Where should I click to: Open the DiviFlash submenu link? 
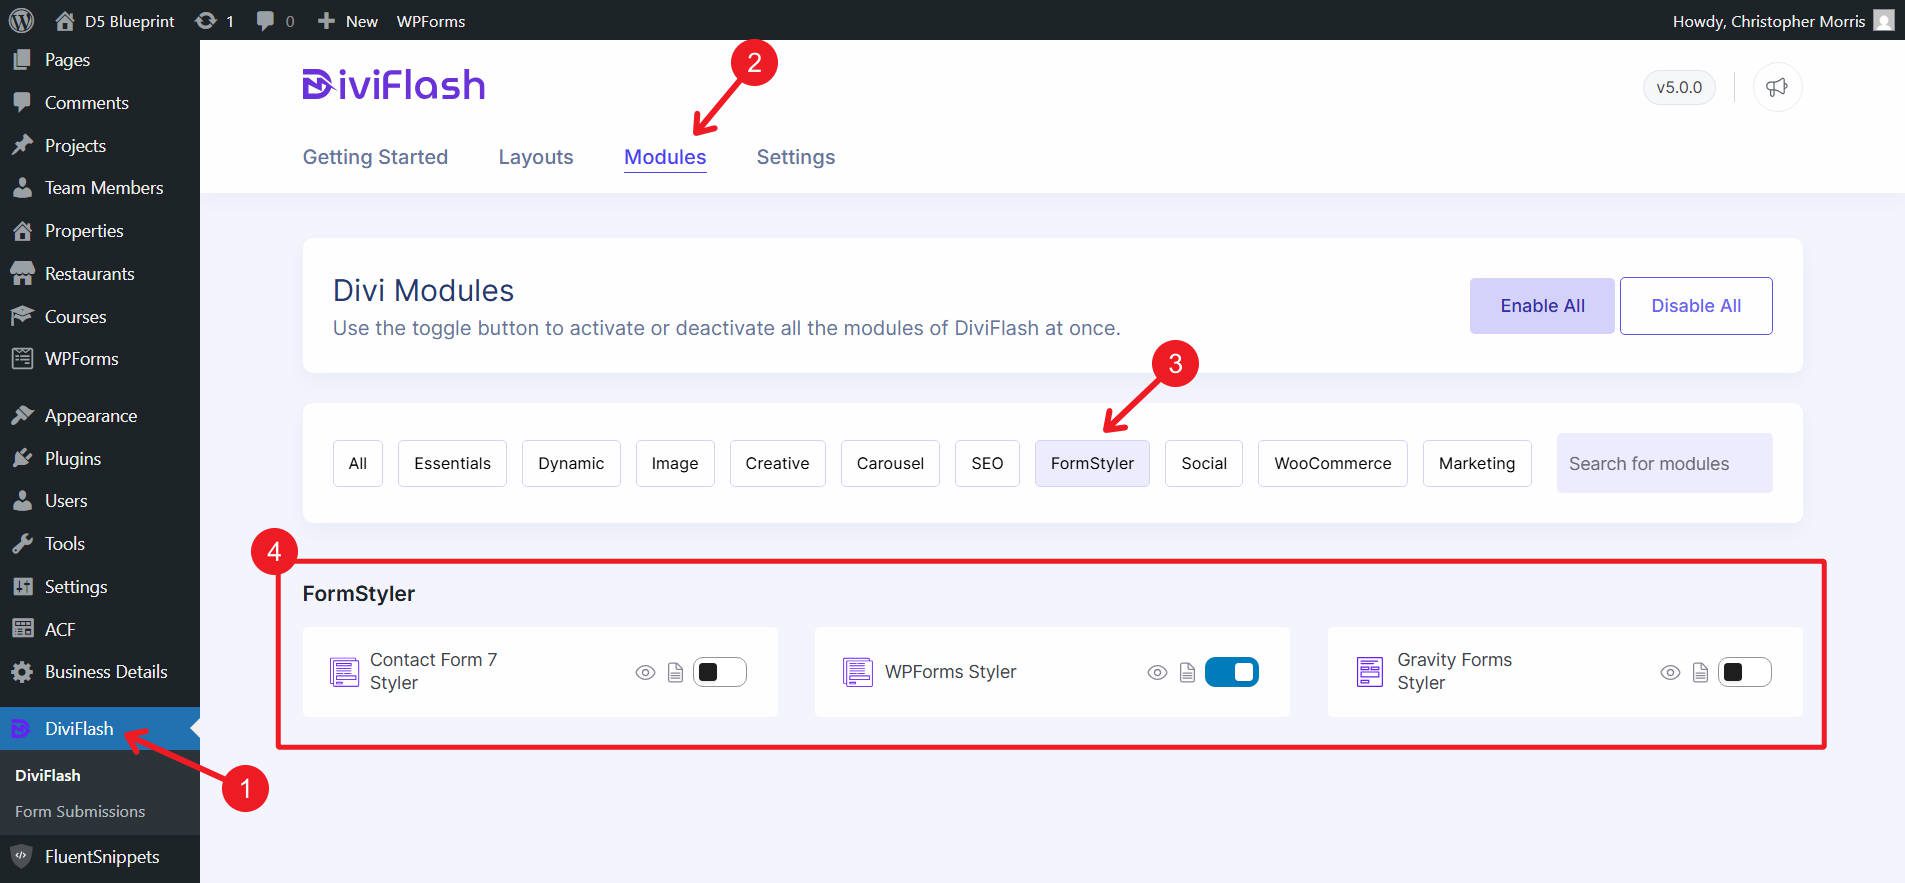[48, 776]
